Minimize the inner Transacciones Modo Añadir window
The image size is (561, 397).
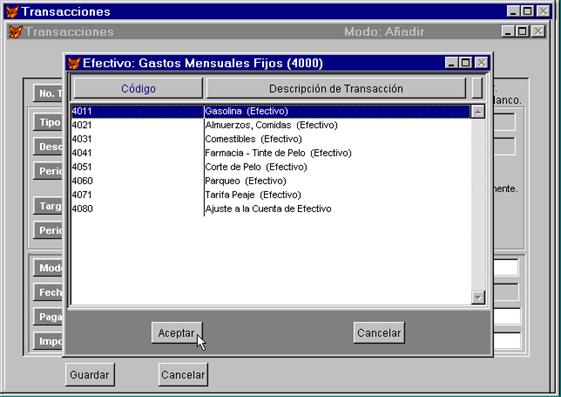pos(508,31)
